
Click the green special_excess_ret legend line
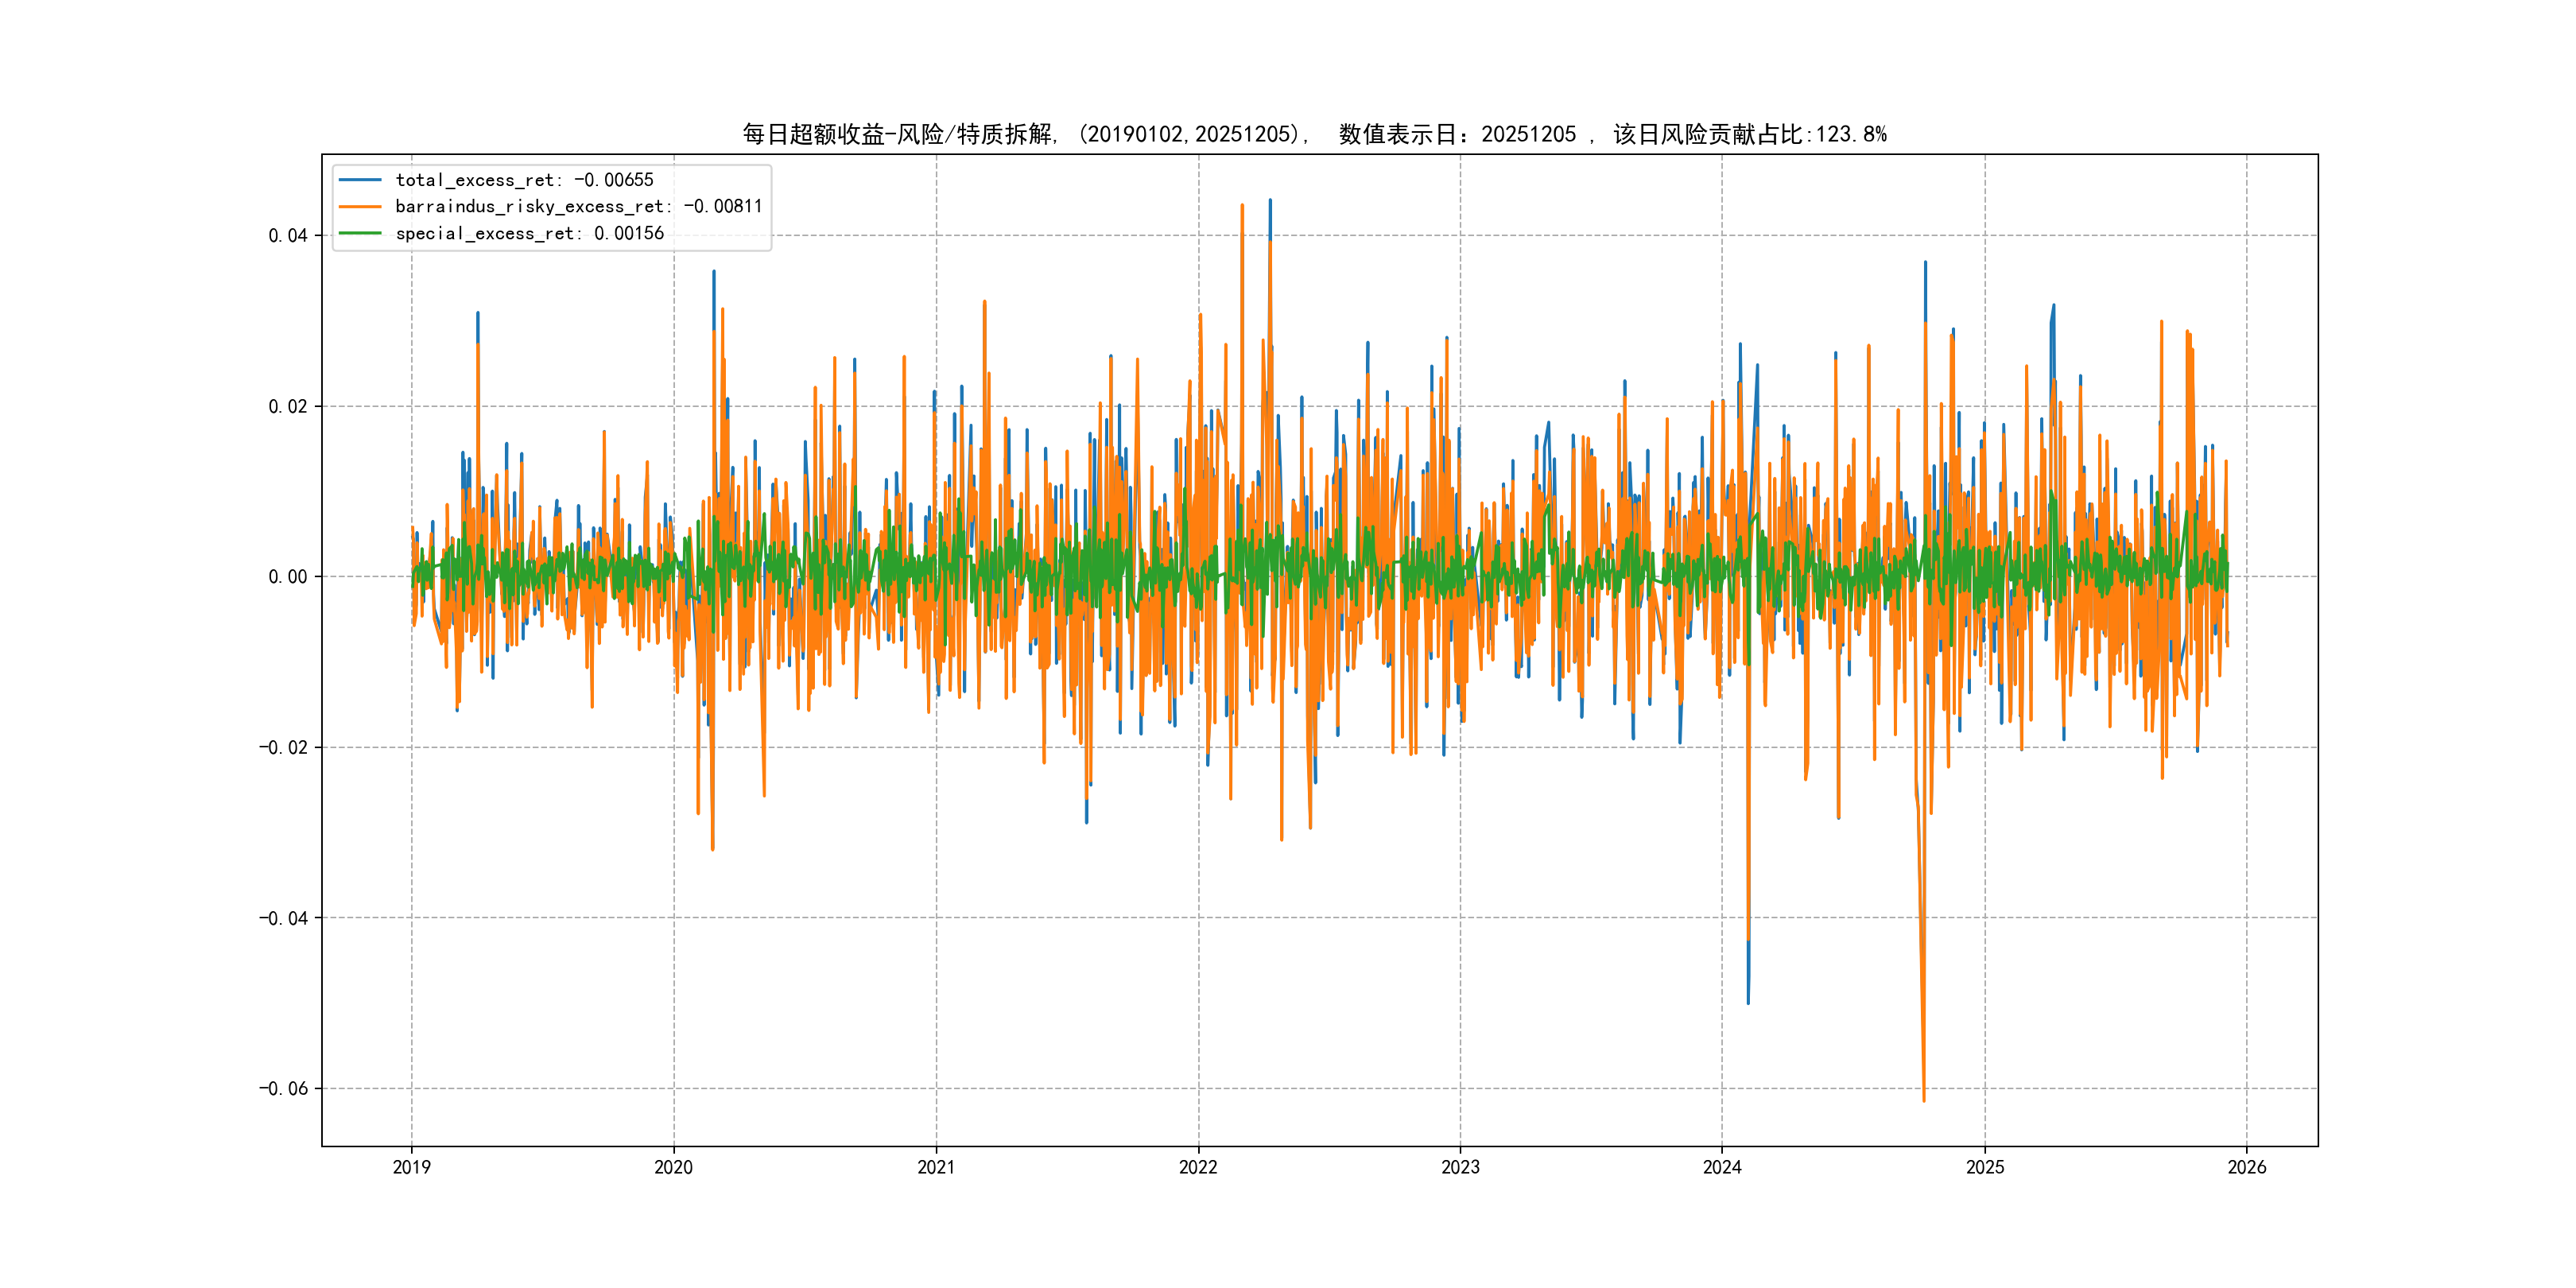pos(360,233)
